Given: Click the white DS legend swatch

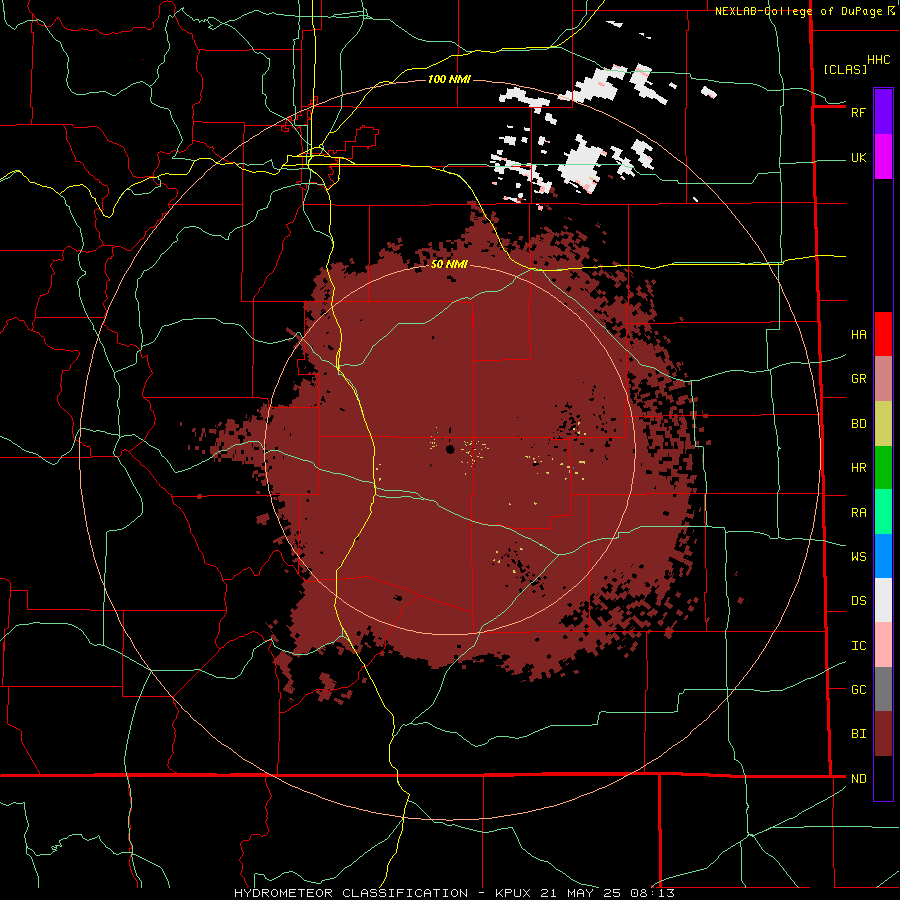Looking at the screenshot, I should 883,600.
